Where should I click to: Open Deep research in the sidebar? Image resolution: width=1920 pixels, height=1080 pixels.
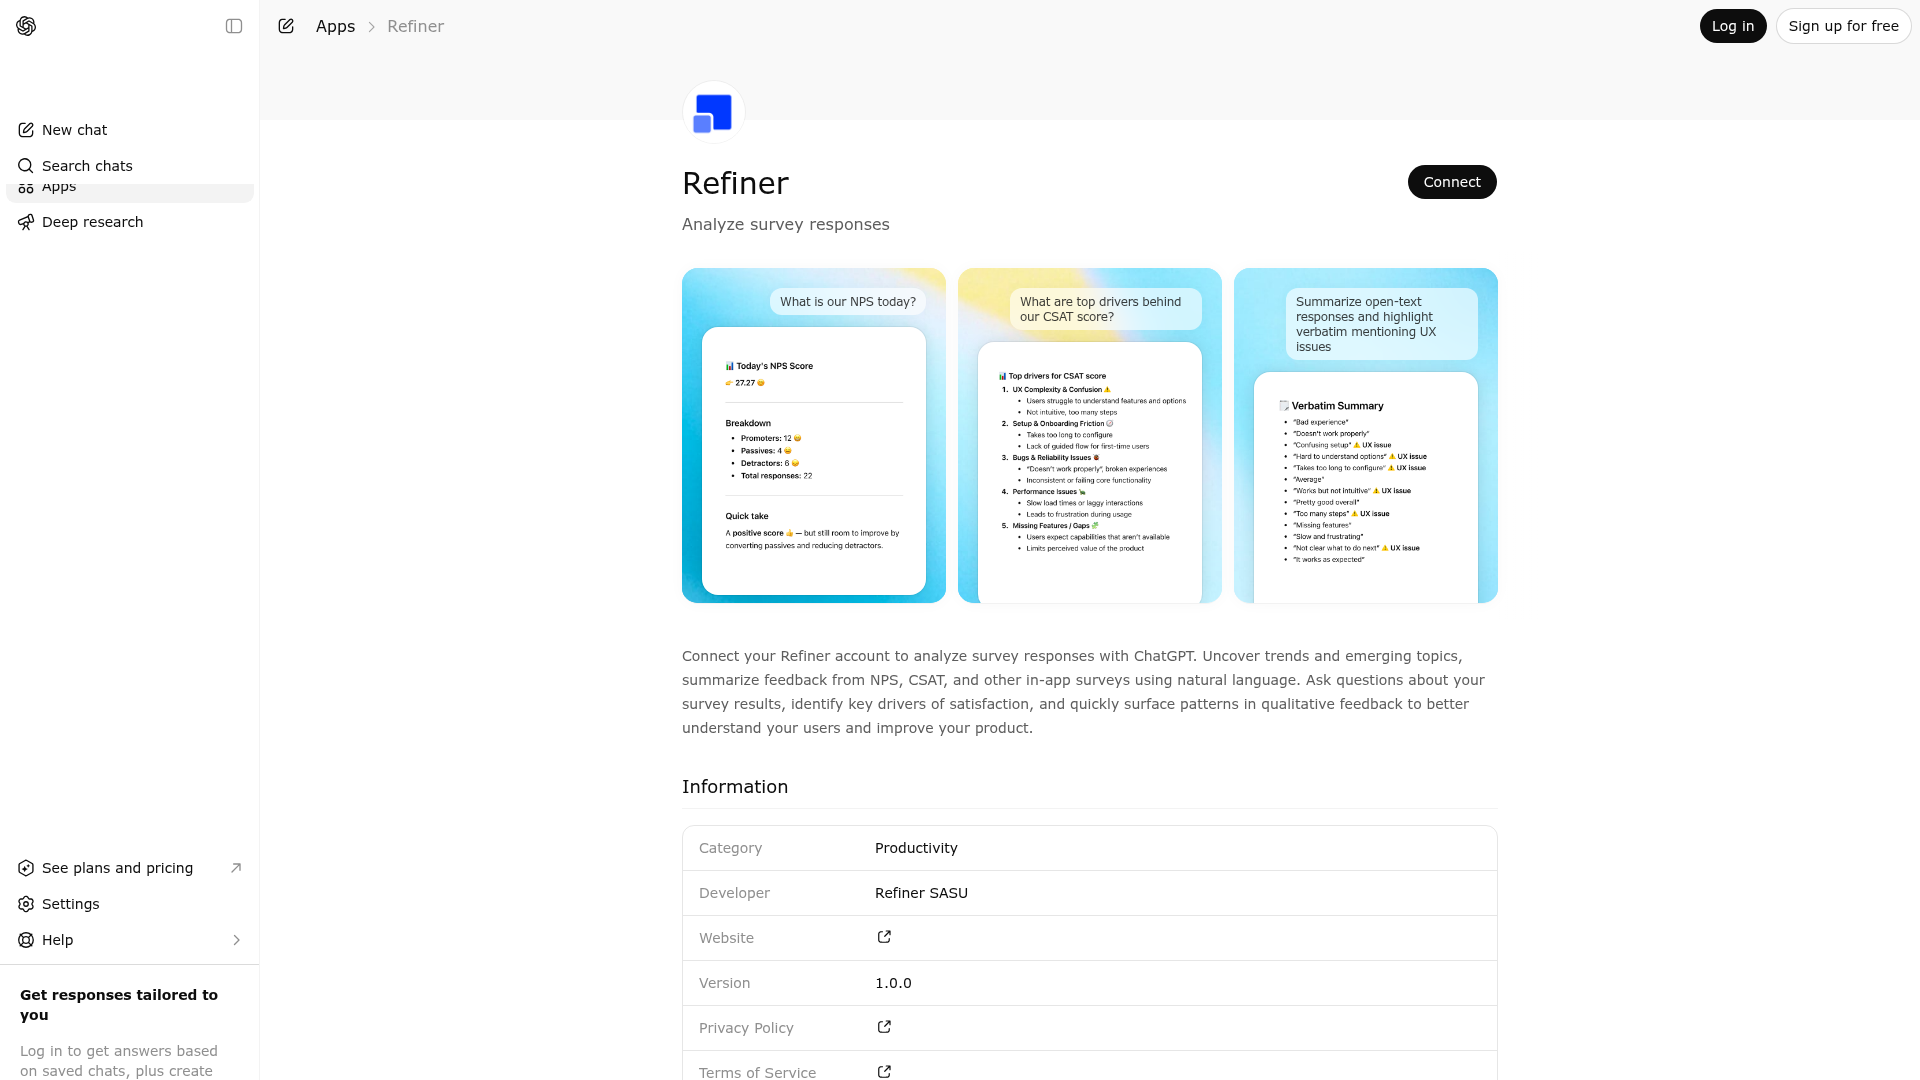[x=130, y=222]
